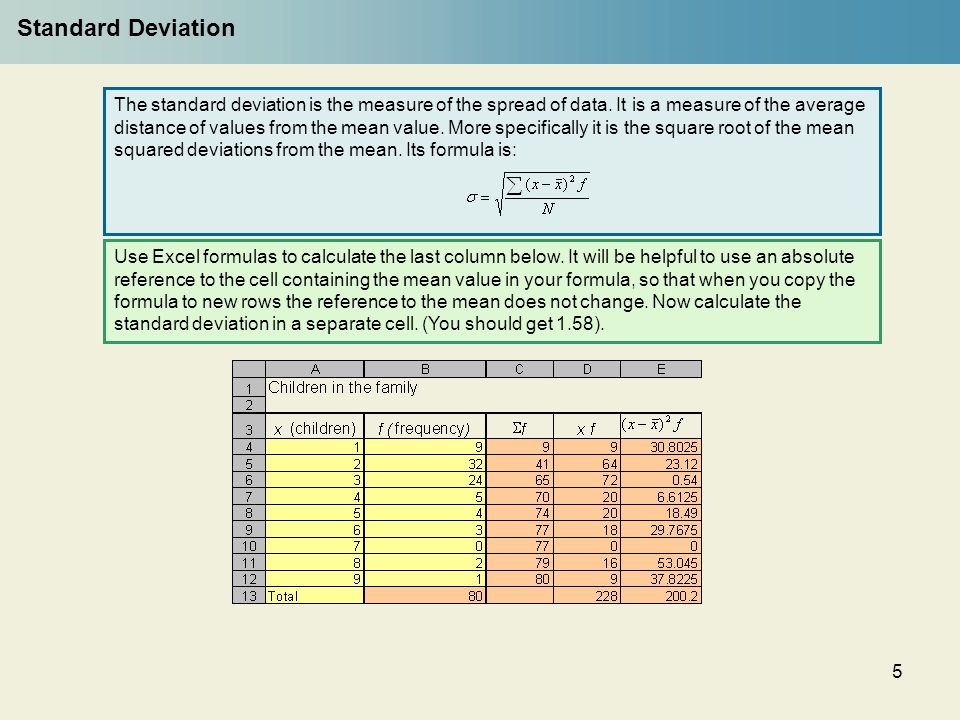Screen dimensions: 960x720
Task: Click the 'f (frequency)' heading cell
Action: click(425, 427)
